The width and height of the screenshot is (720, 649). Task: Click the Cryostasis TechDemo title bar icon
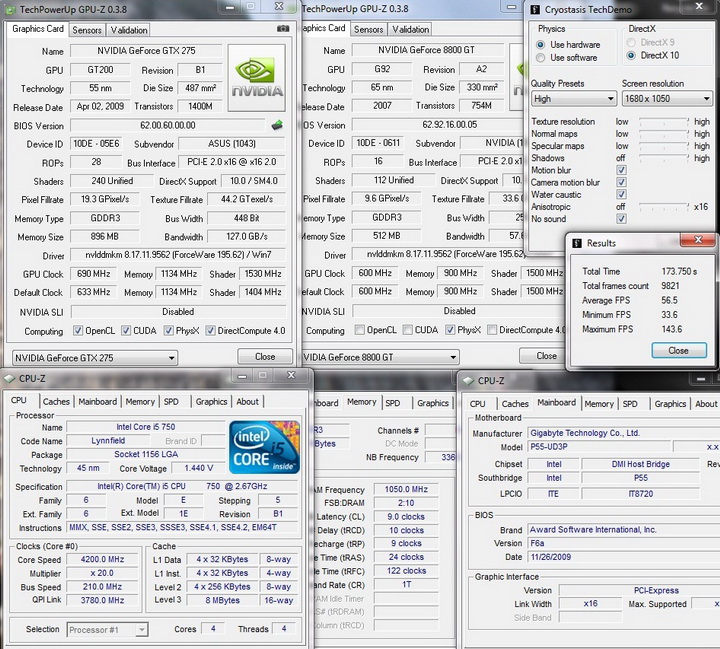coord(535,10)
